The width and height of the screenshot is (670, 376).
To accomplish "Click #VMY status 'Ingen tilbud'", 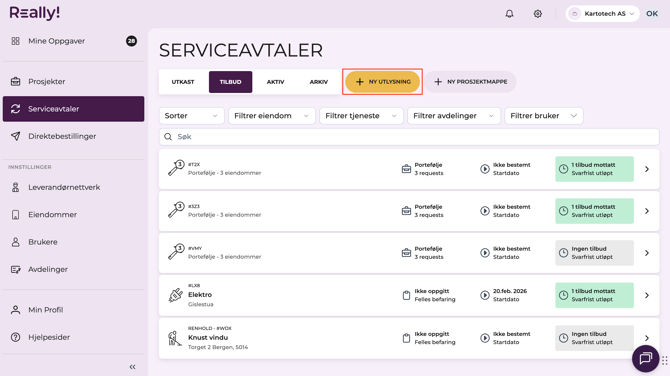I will pos(594,253).
